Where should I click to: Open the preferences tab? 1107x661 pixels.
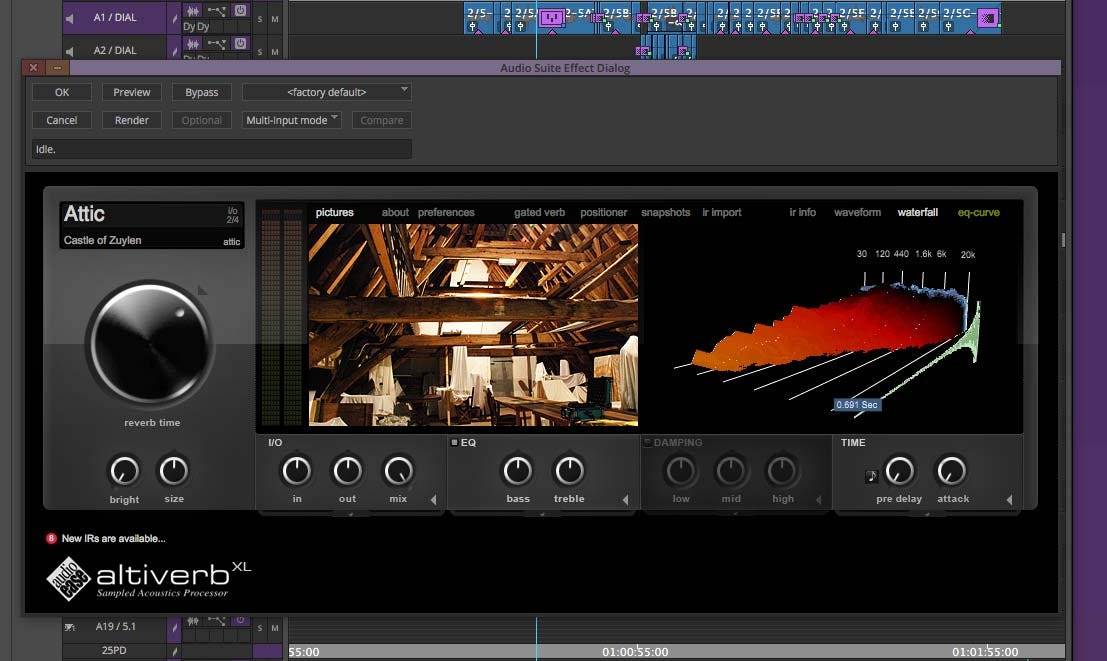coord(446,213)
